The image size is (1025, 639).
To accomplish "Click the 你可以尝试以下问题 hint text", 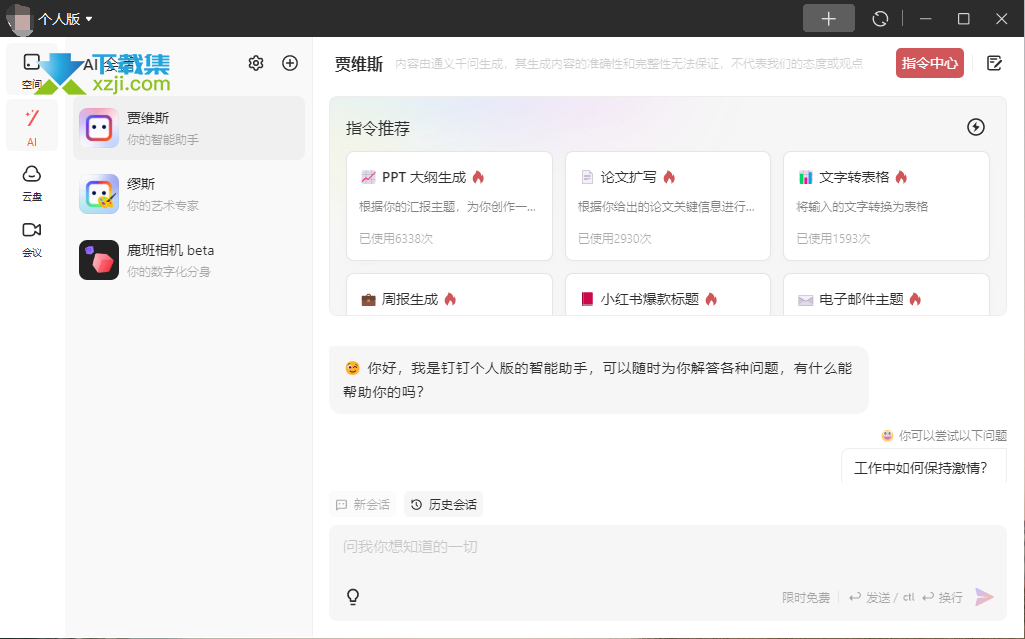I will pyautogui.click(x=953, y=435).
